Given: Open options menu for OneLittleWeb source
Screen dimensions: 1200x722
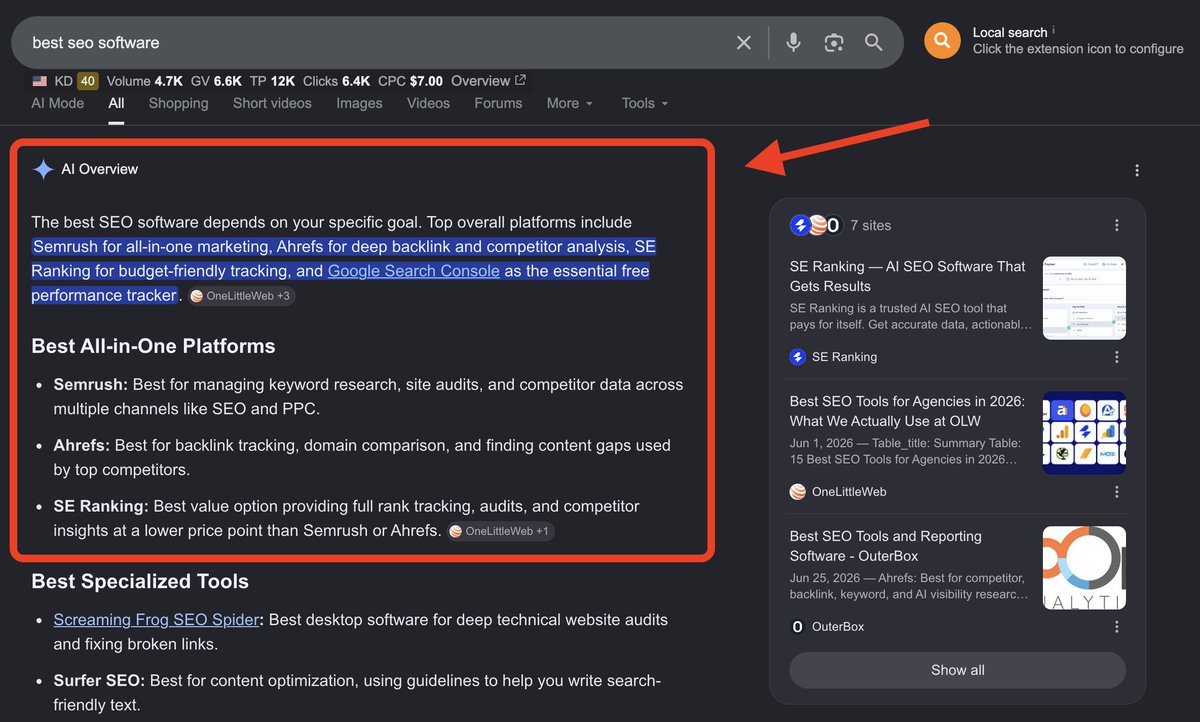Looking at the screenshot, I should point(1117,492).
